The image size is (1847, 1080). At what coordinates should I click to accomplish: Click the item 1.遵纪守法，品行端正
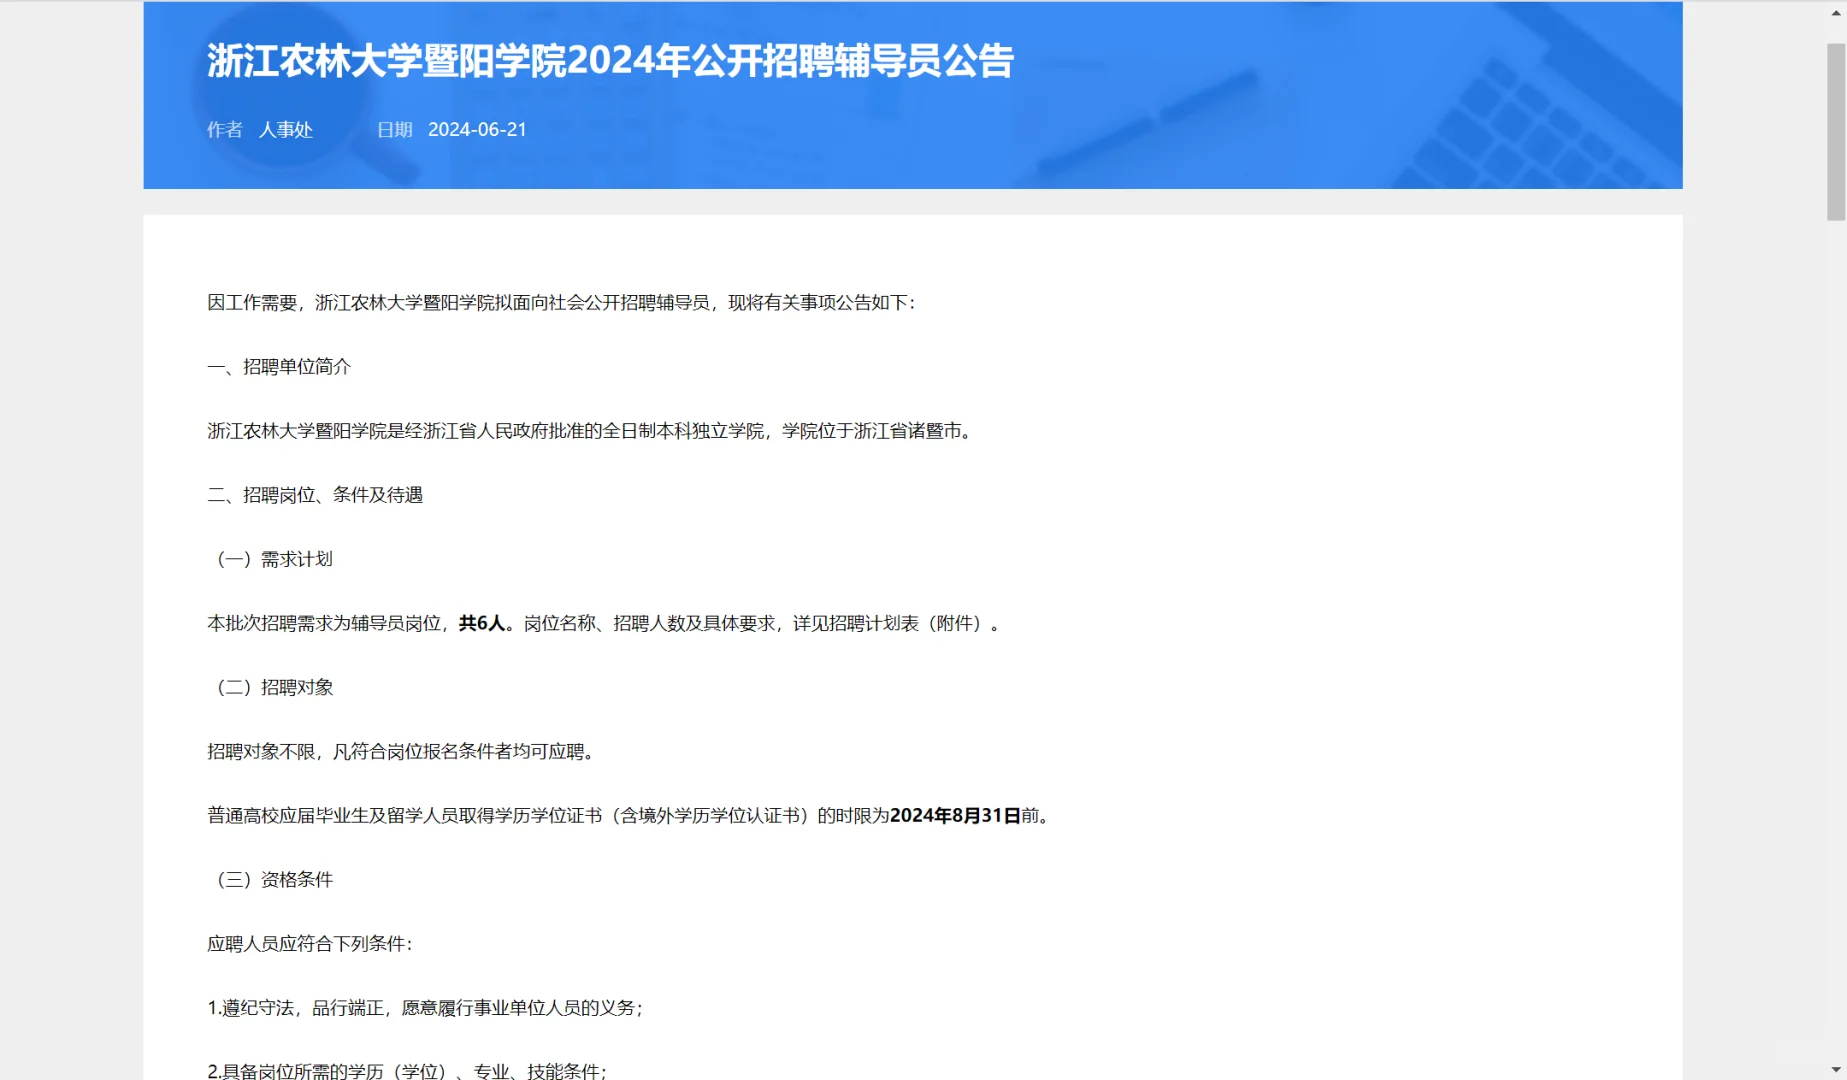point(426,1008)
